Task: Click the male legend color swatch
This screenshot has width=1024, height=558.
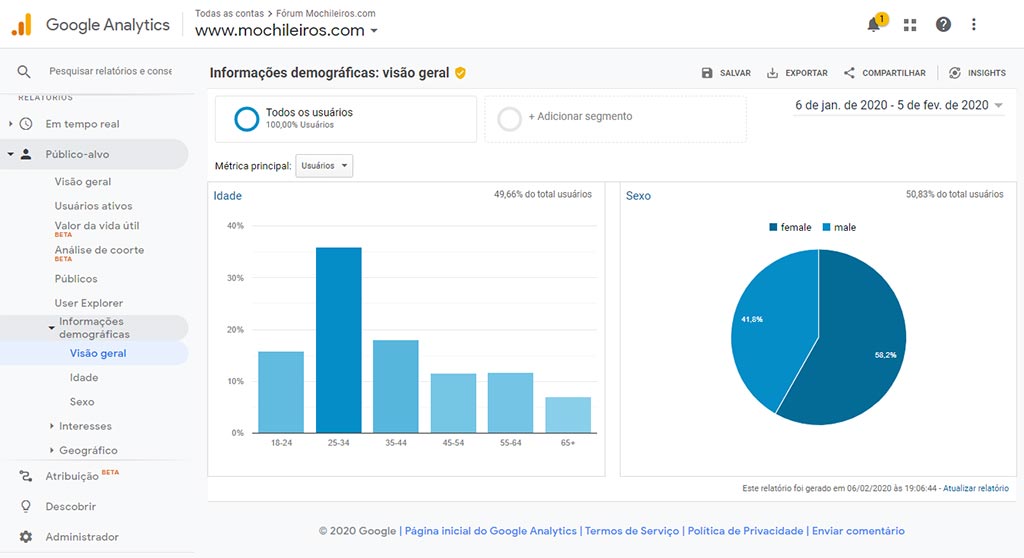Action: (826, 227)
